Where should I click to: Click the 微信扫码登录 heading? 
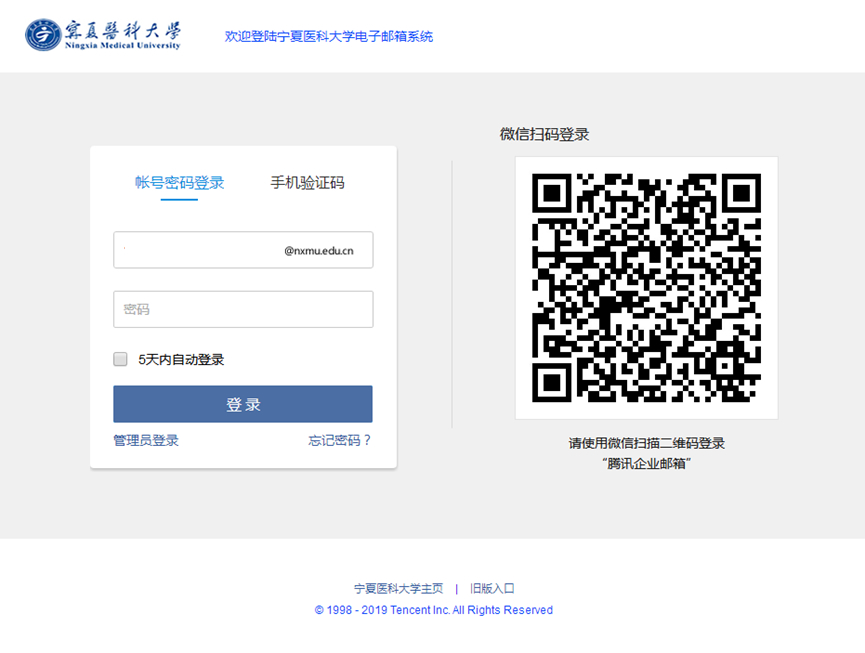(544, 134)
